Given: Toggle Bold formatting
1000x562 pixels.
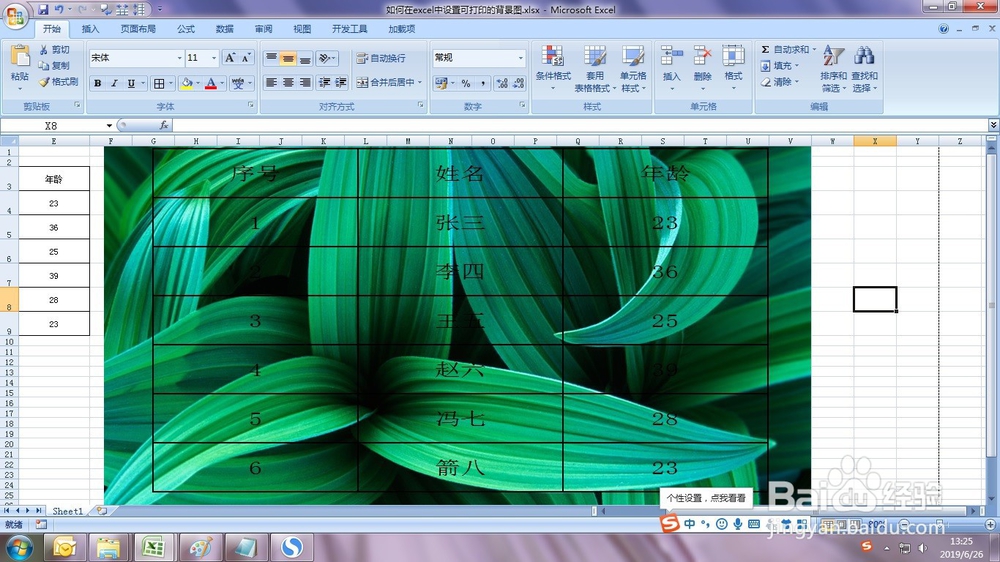Looking at the screenshot, I should (x=98, y=83).
